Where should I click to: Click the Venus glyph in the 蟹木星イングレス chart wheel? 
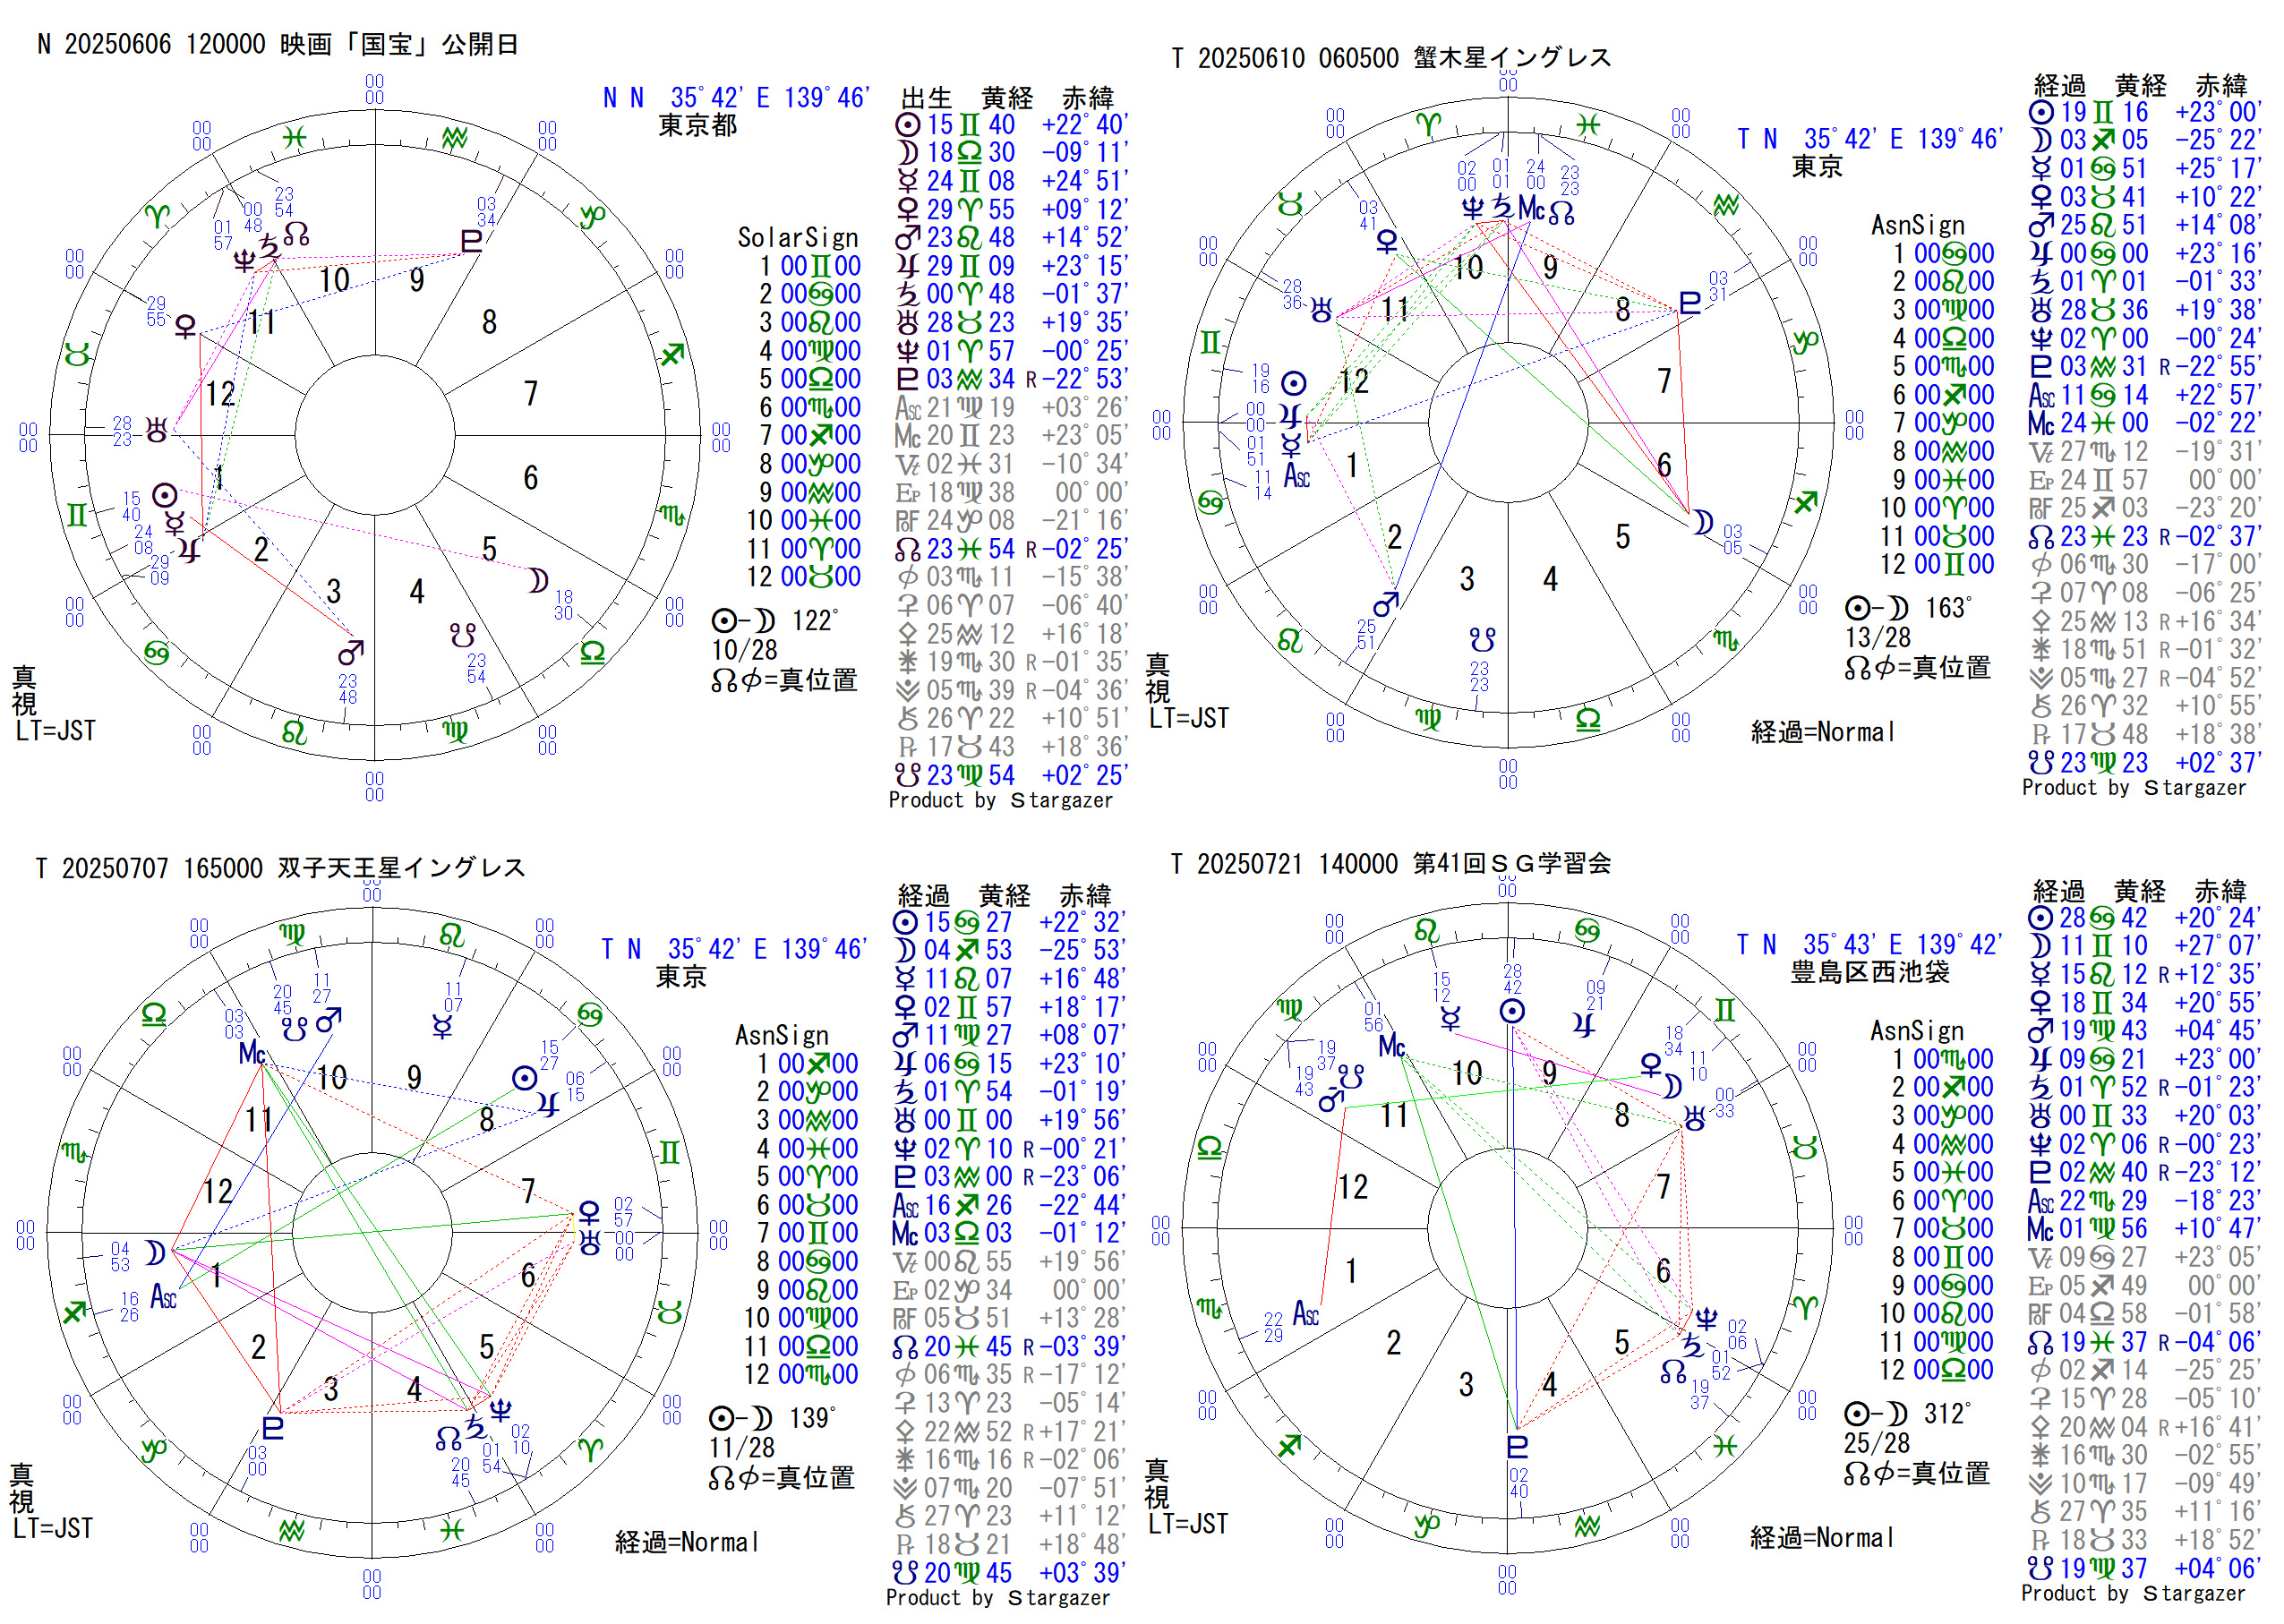point(1387,242)
